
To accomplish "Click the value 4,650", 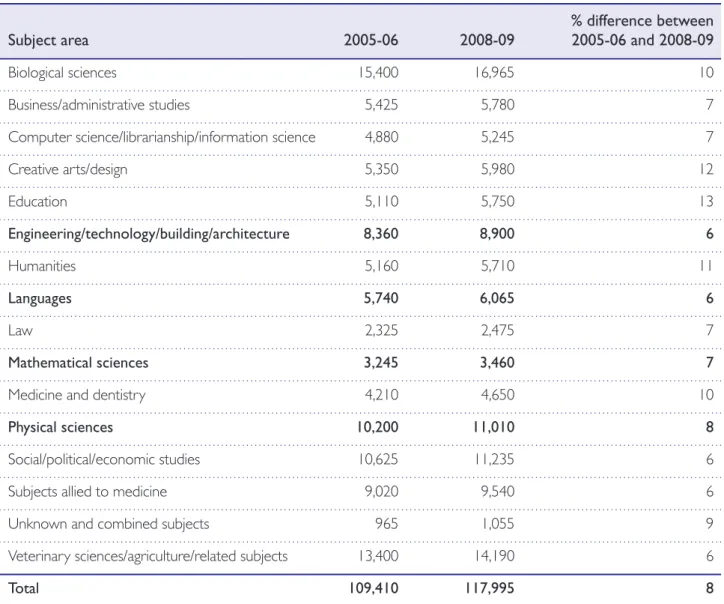I will pos(498,395).
